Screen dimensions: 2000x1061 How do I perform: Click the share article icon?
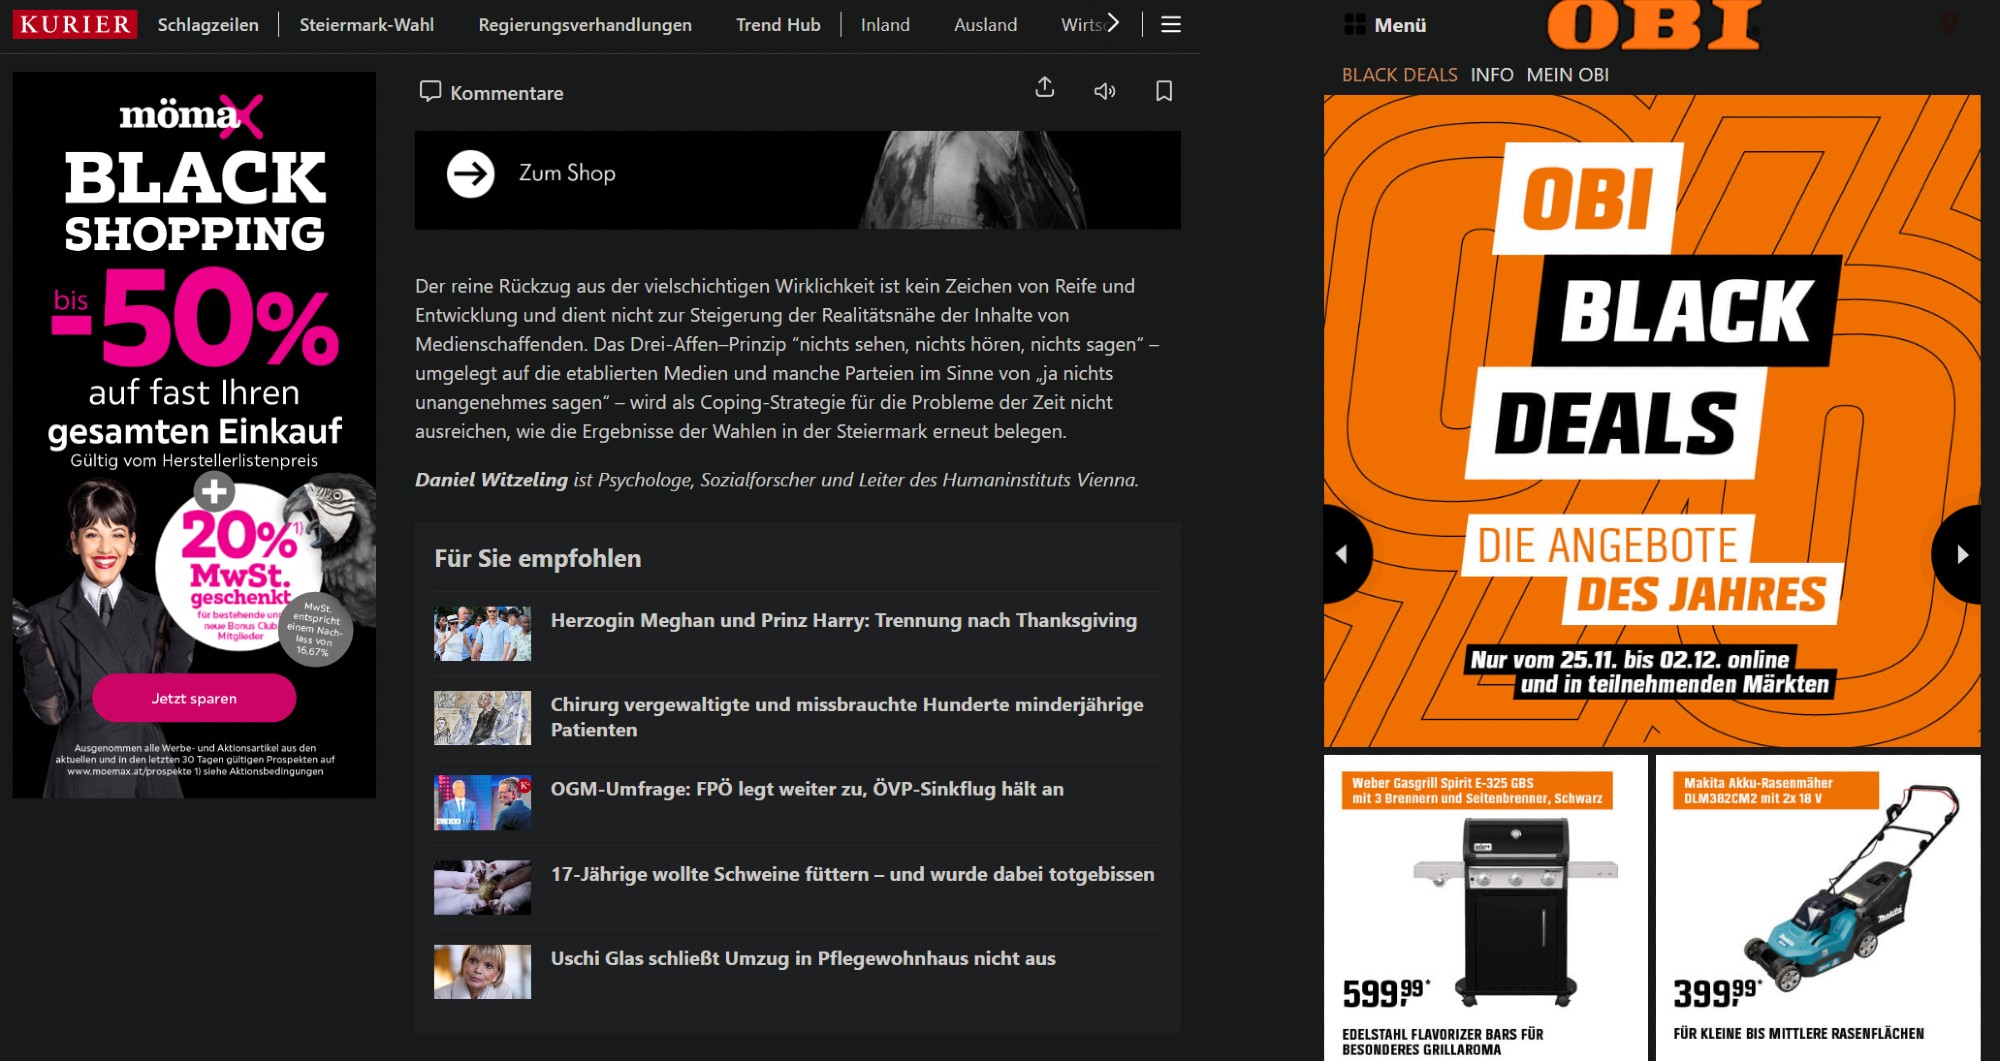[1044, 89]
